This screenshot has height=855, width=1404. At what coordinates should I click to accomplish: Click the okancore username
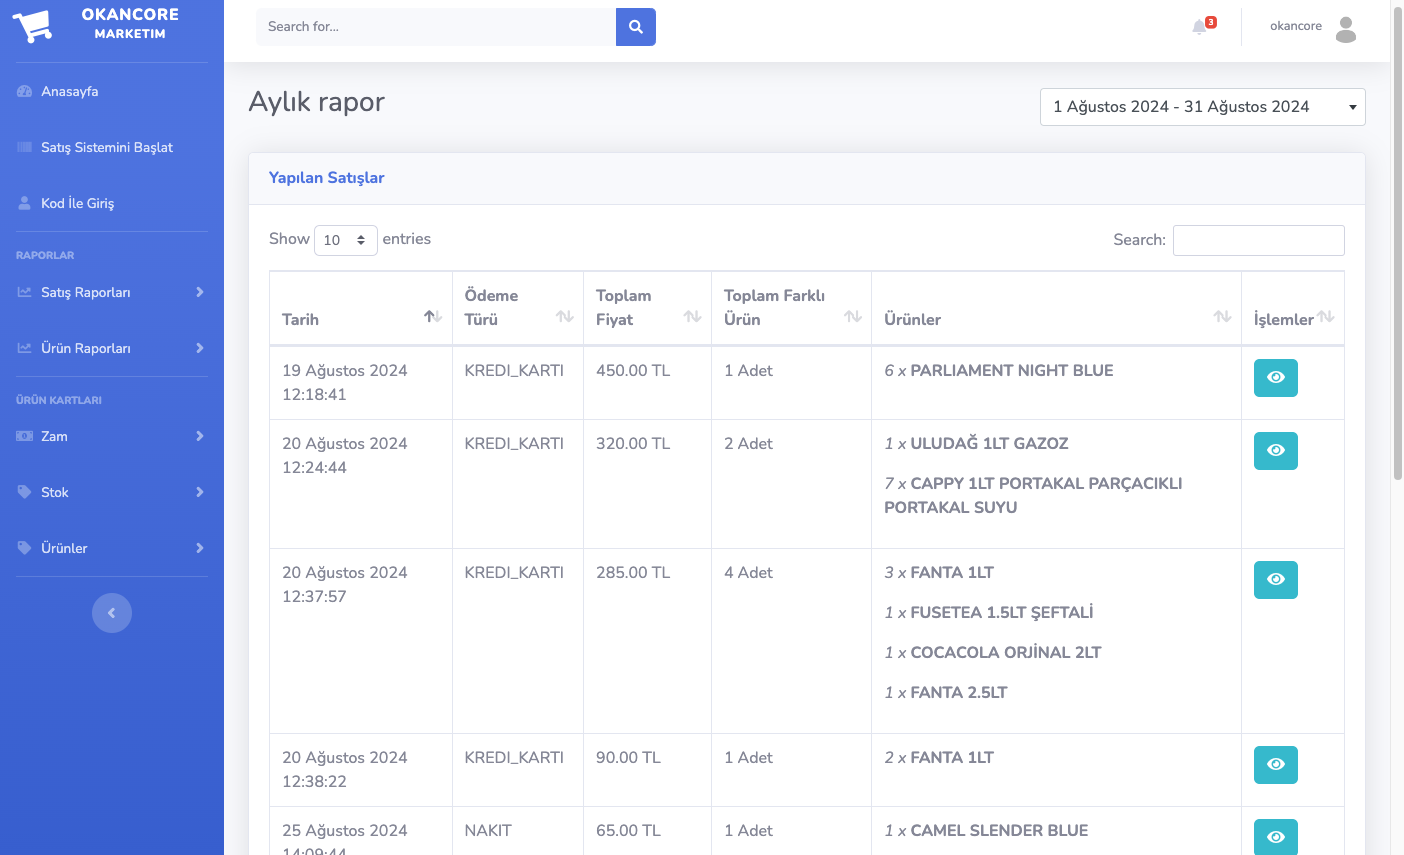point(1296,26)
